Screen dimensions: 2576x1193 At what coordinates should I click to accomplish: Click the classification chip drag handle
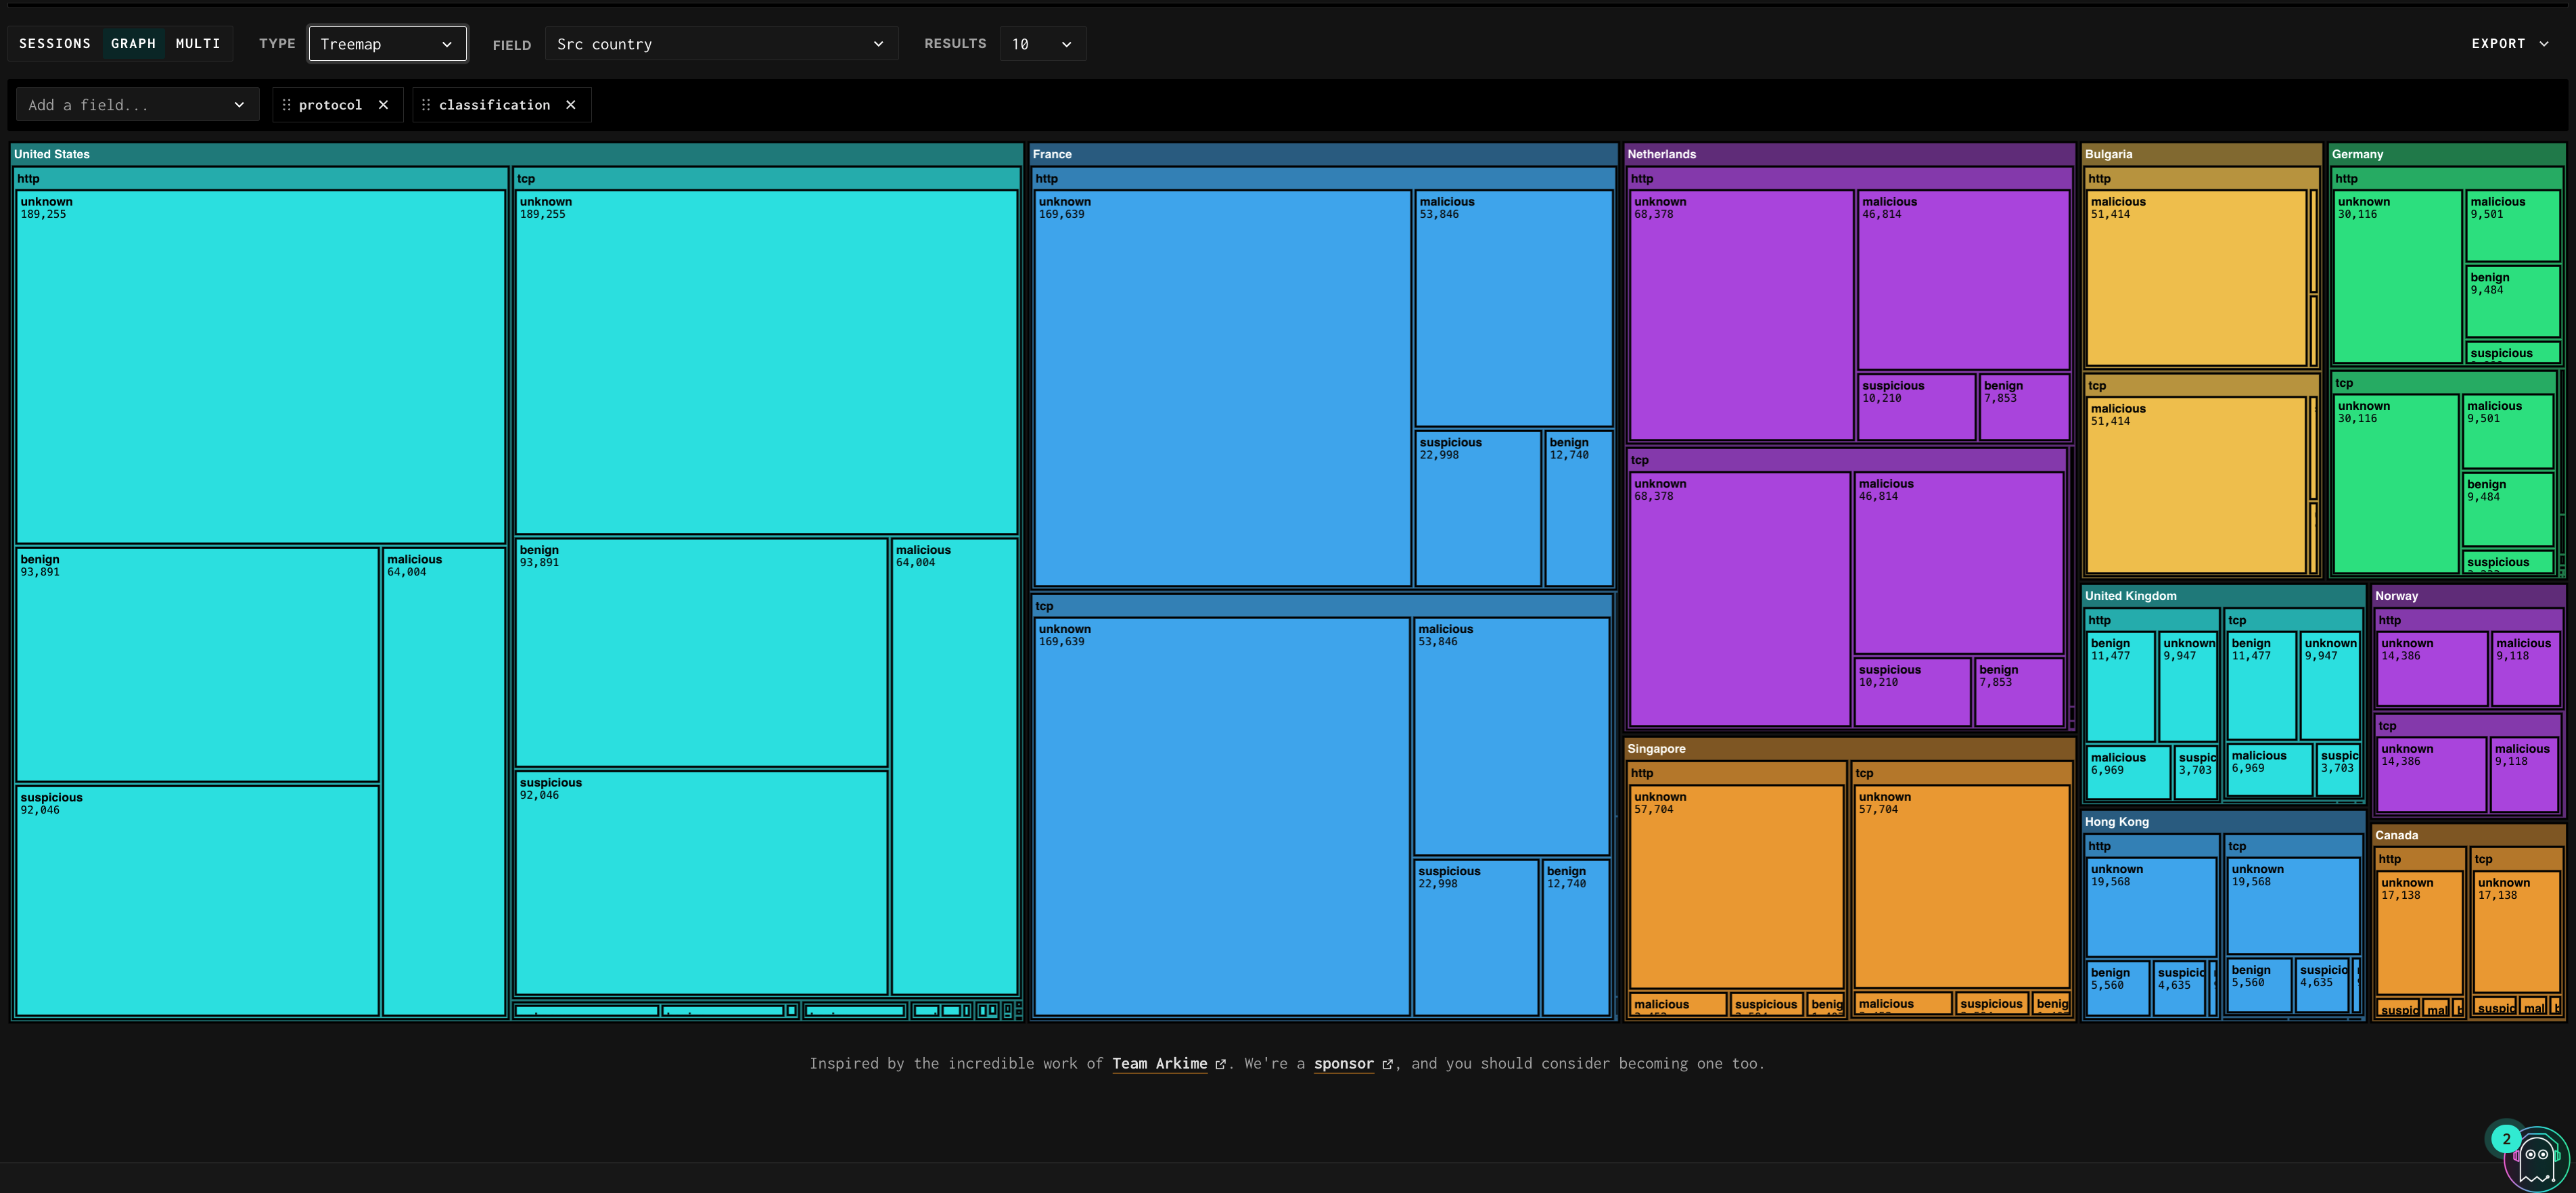coord(426,105)
